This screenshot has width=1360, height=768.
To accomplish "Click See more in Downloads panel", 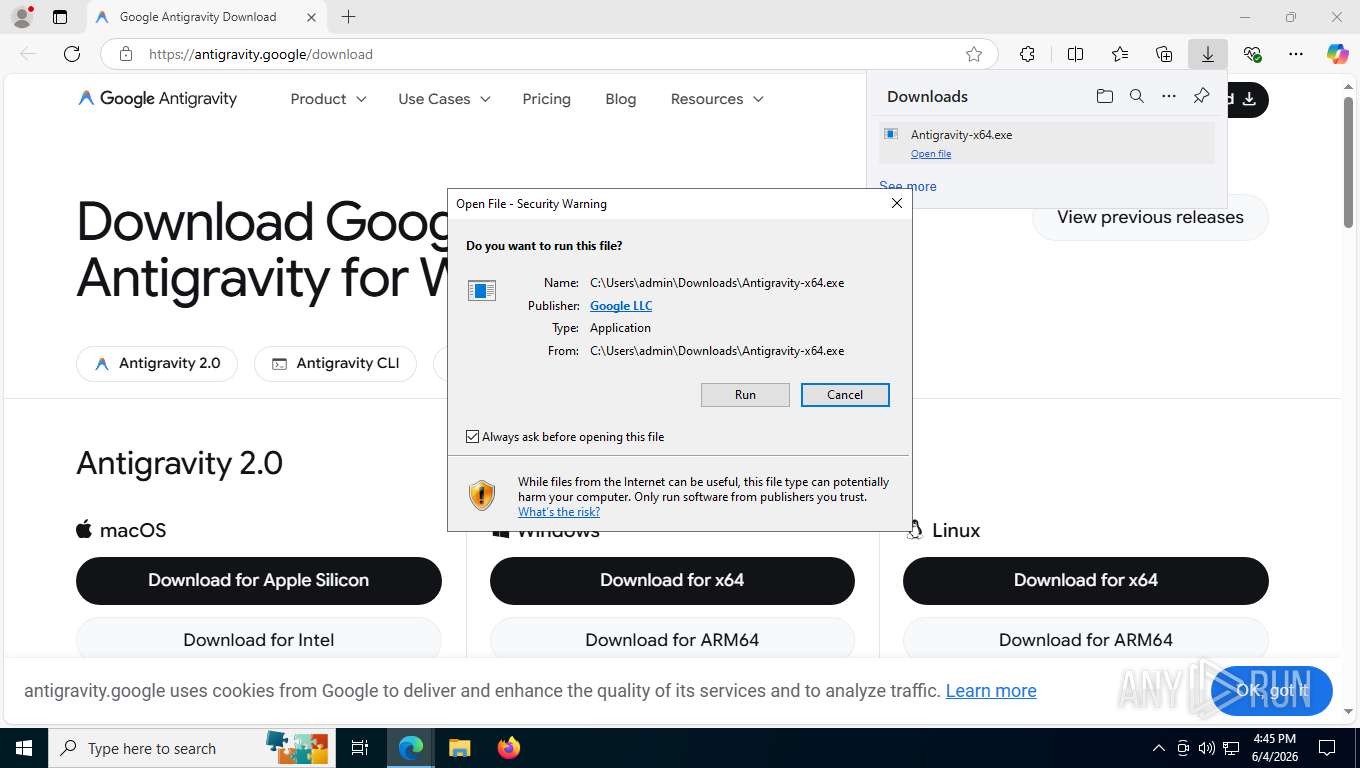I will coord(908,186).
